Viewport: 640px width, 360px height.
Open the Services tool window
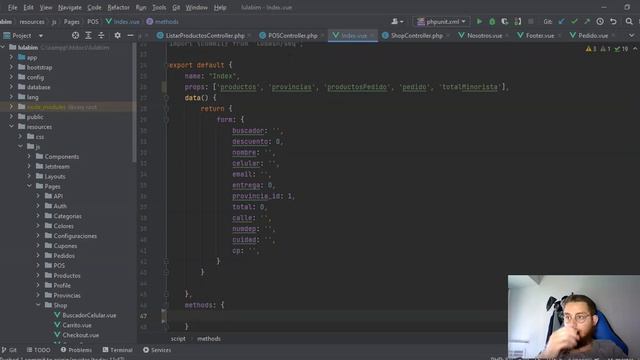pos(157,350)
